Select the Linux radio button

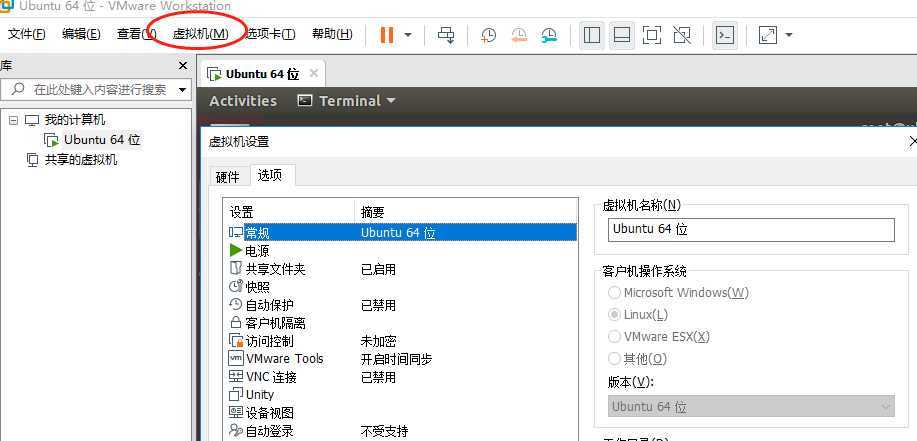coord(614,315)
